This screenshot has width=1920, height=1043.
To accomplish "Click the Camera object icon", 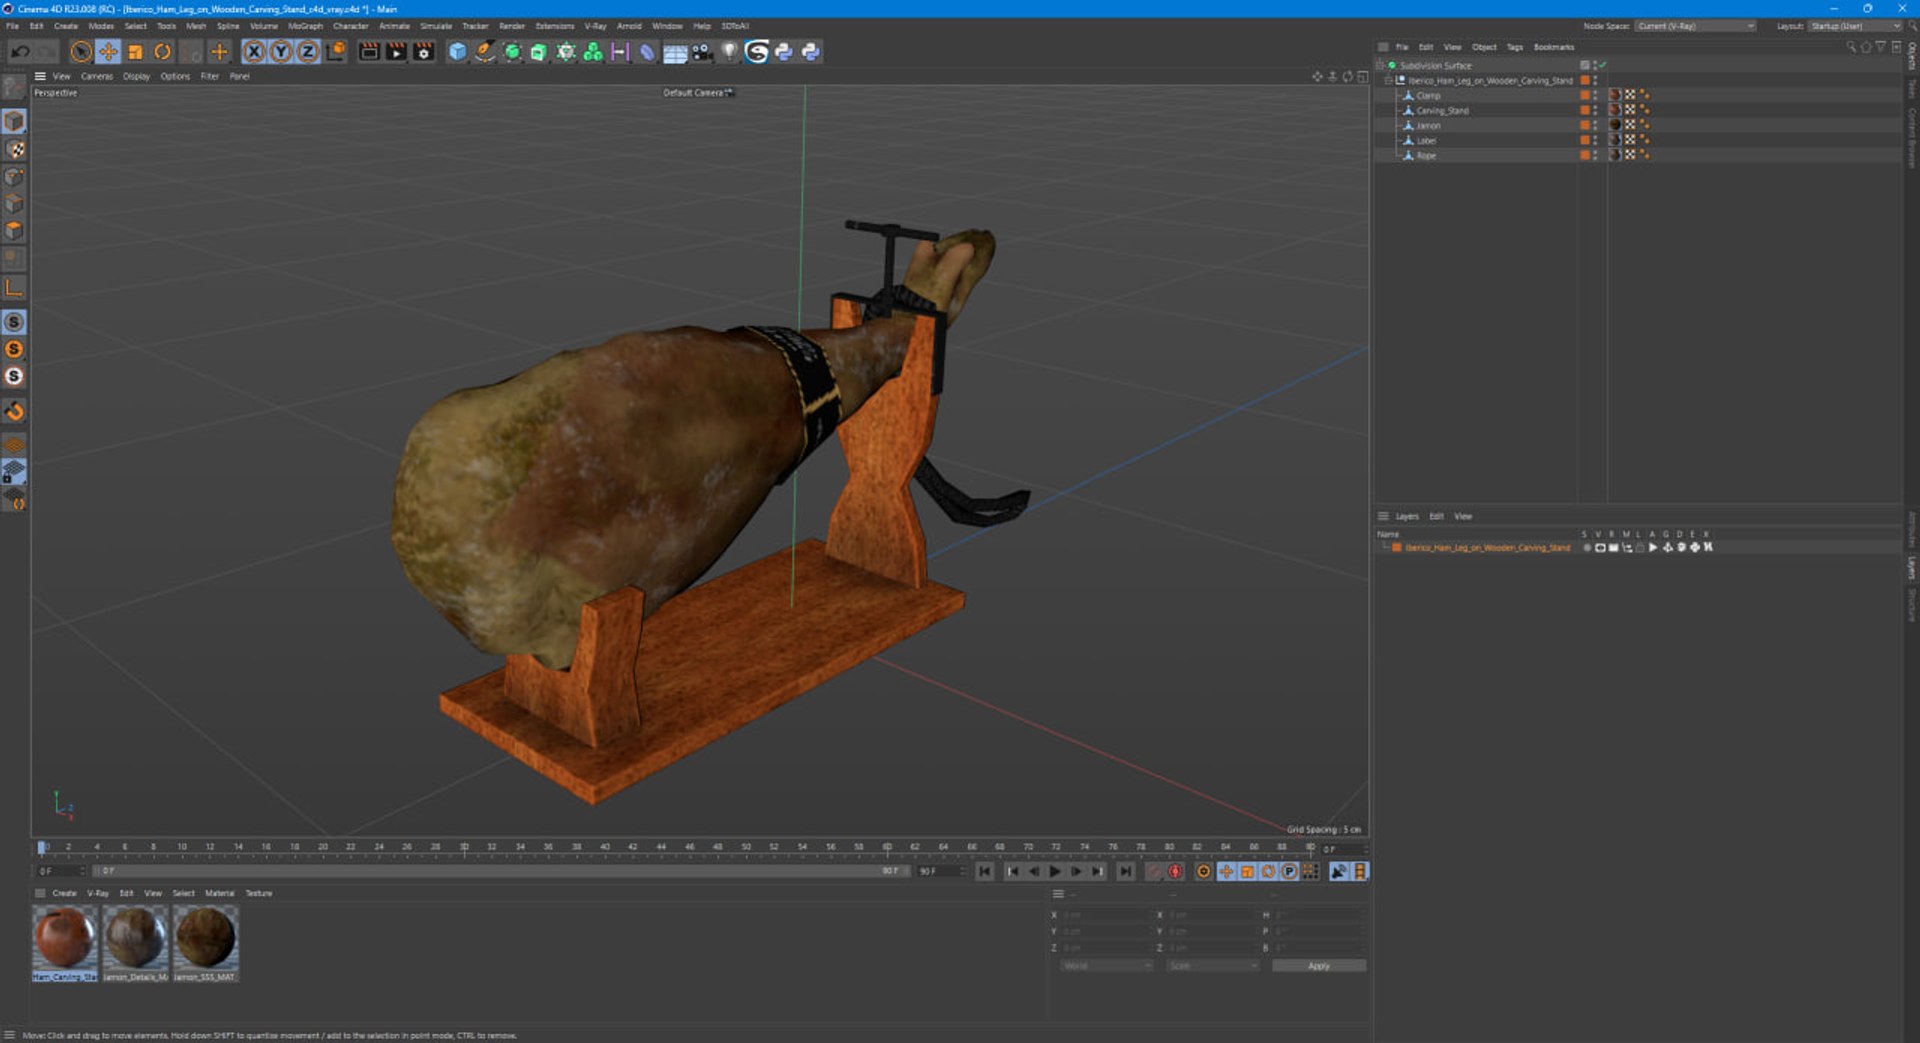I will click(x=702, y=52).
